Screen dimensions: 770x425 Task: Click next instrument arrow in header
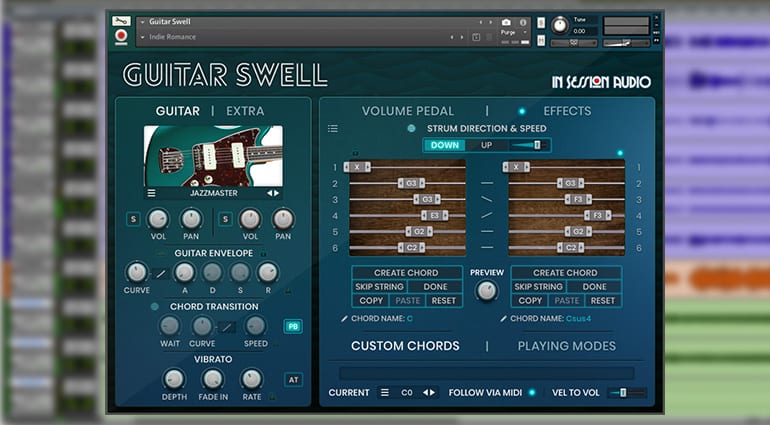(x=490, y=22)
